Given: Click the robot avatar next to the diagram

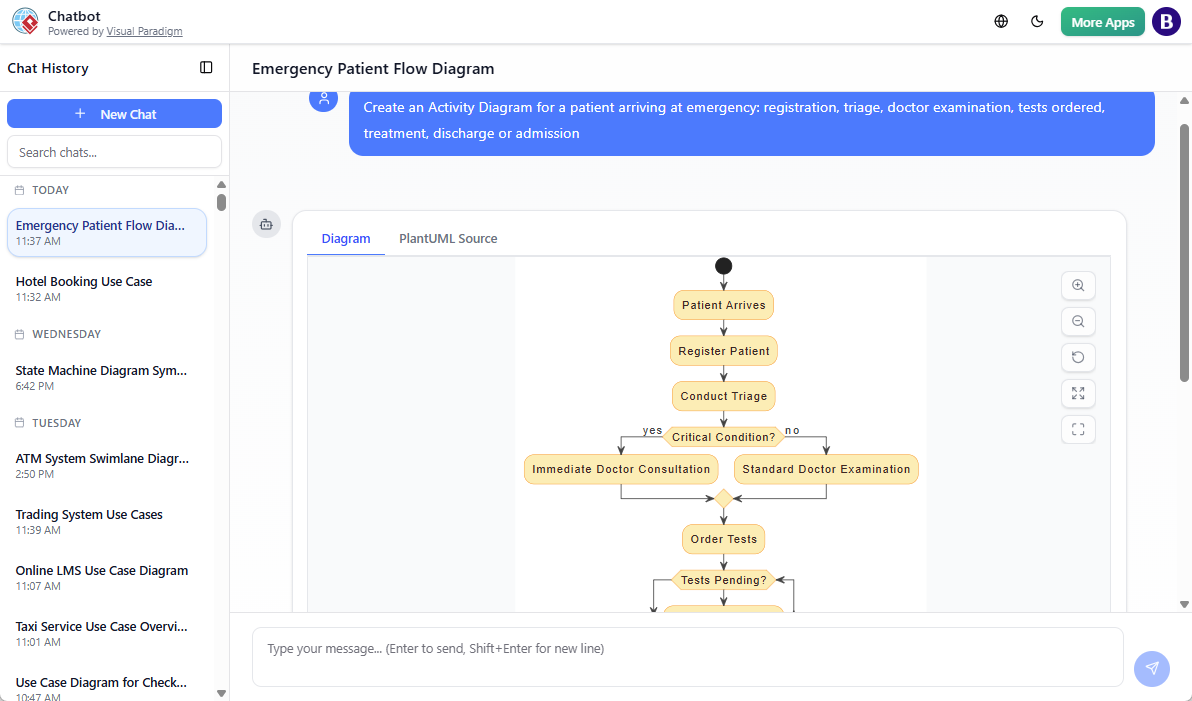Looking at the screenshot, I should pos(266,224).
